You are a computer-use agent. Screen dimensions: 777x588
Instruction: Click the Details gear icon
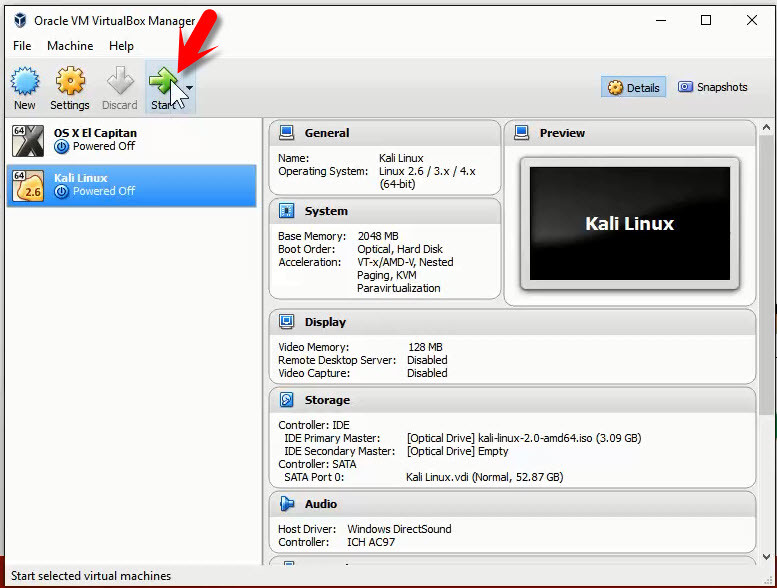coord(615,88)
